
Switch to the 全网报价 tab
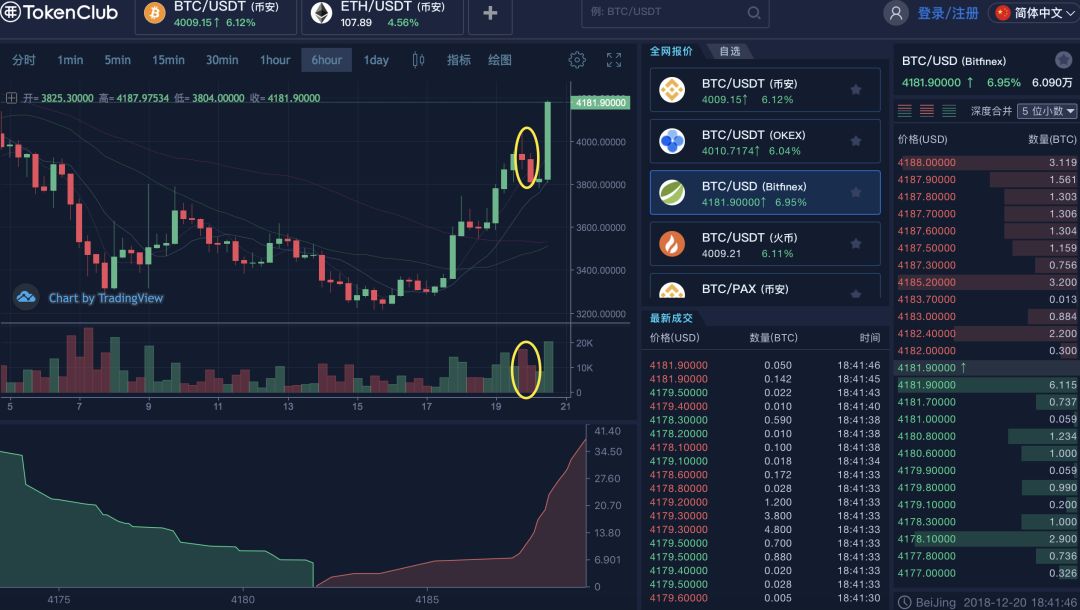[671, 51]
